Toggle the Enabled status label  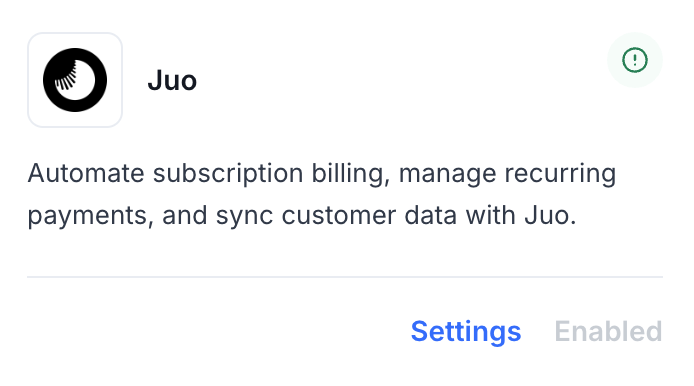(608, 331)
